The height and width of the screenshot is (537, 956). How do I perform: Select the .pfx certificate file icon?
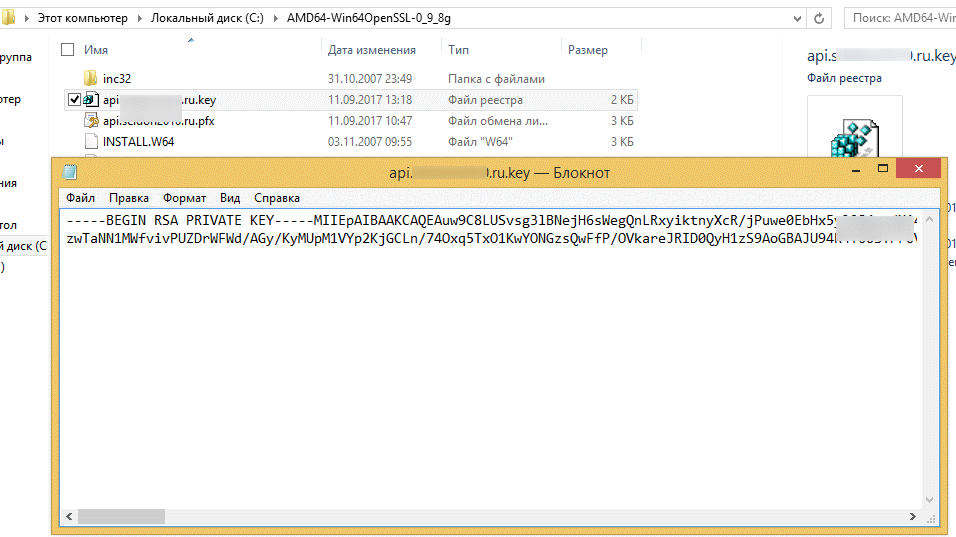click(91, 121)
